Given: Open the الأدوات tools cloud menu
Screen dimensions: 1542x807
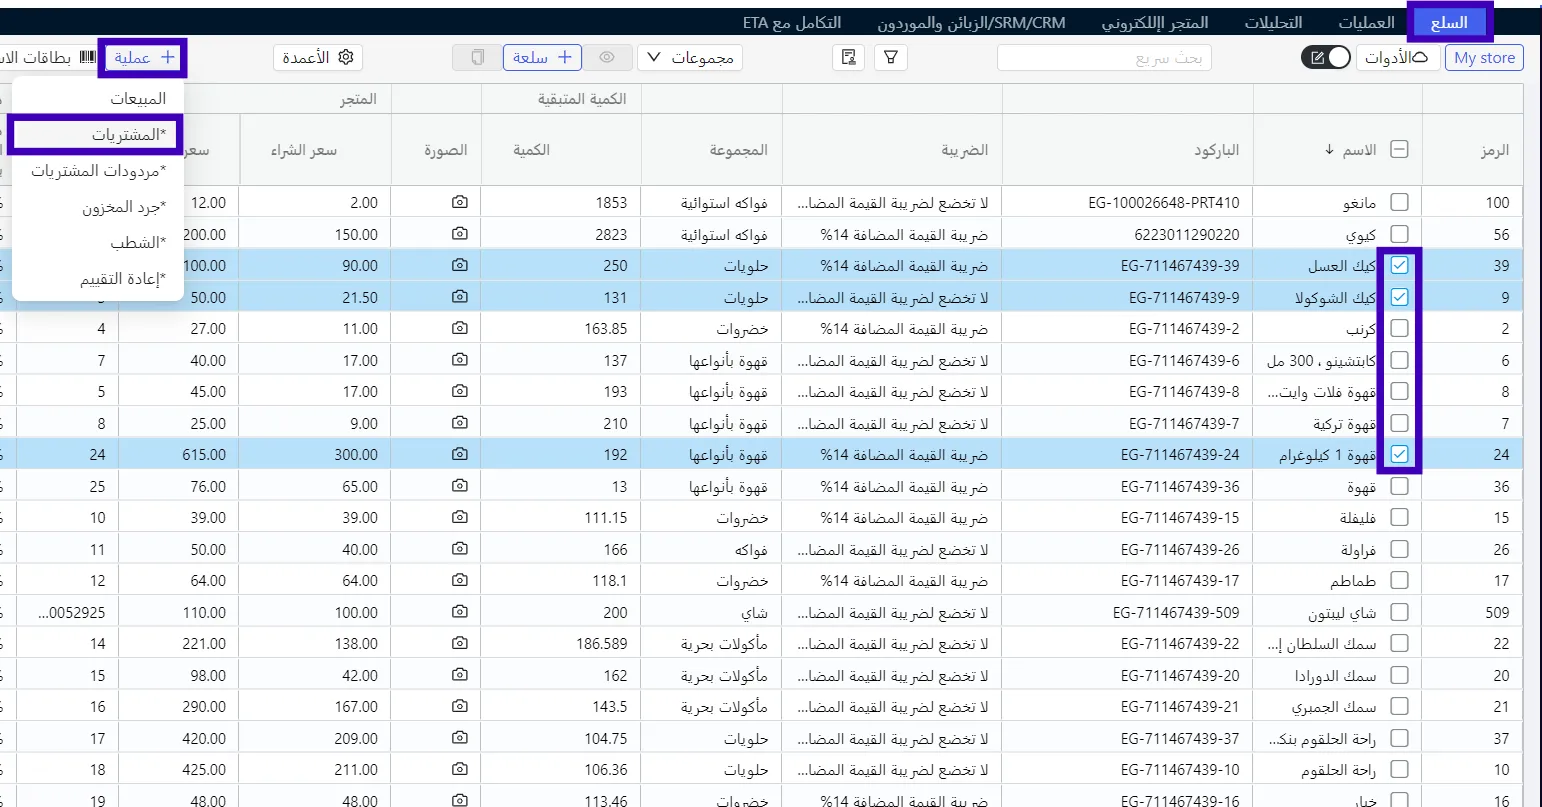Looking at the screenshot, I should click(x=1397, y=58).
